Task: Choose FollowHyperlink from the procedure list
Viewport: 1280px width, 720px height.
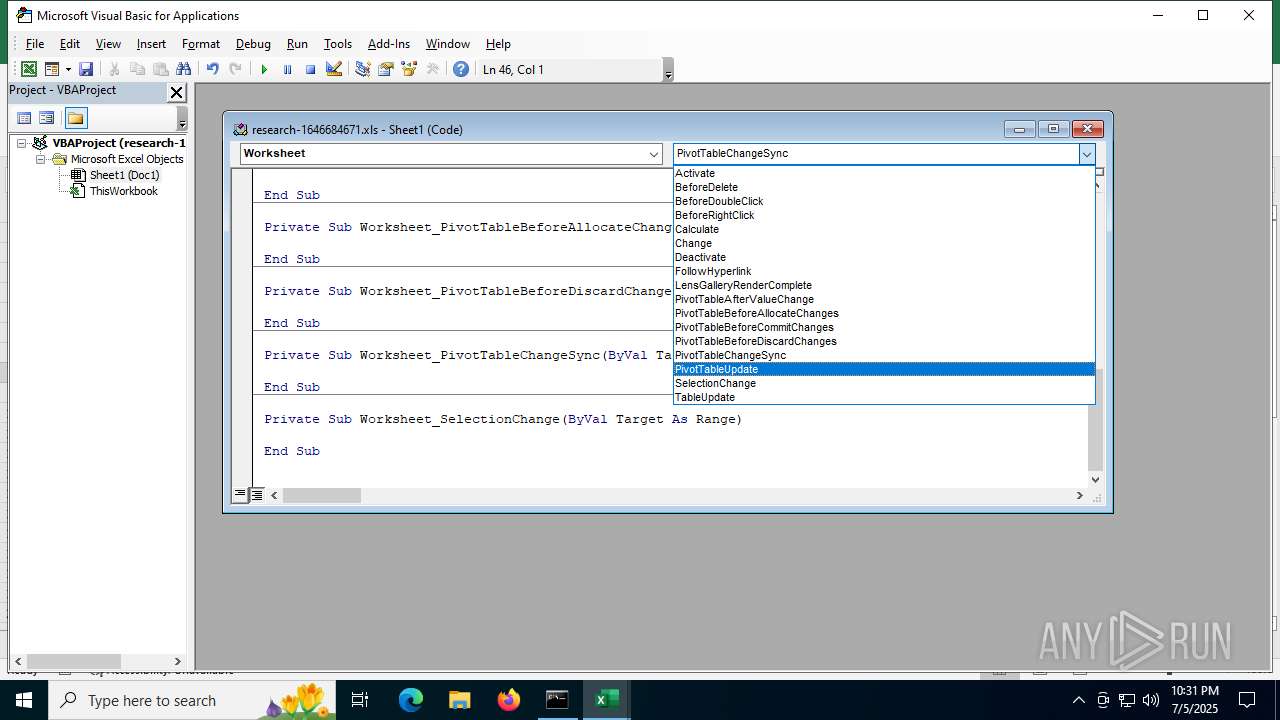Action: (x=884, y=271)
